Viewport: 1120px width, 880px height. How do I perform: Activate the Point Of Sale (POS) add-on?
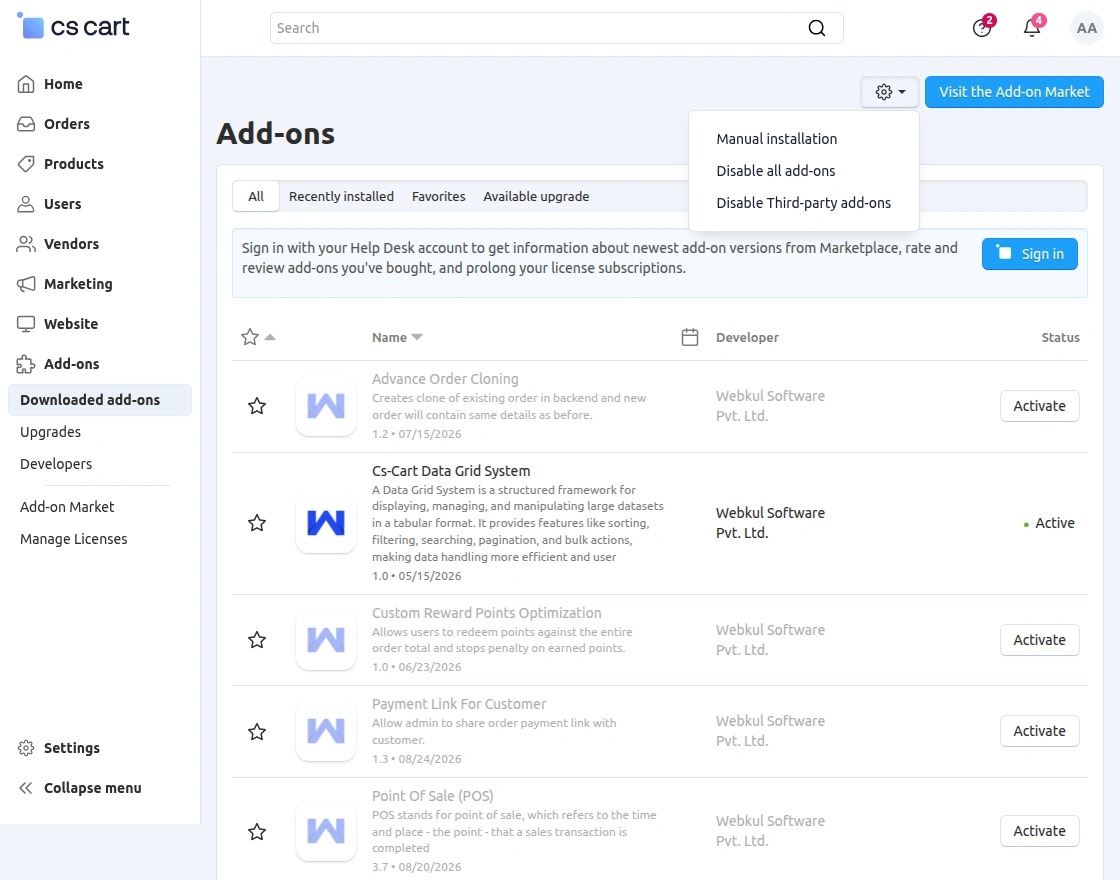click(1039, 831)
